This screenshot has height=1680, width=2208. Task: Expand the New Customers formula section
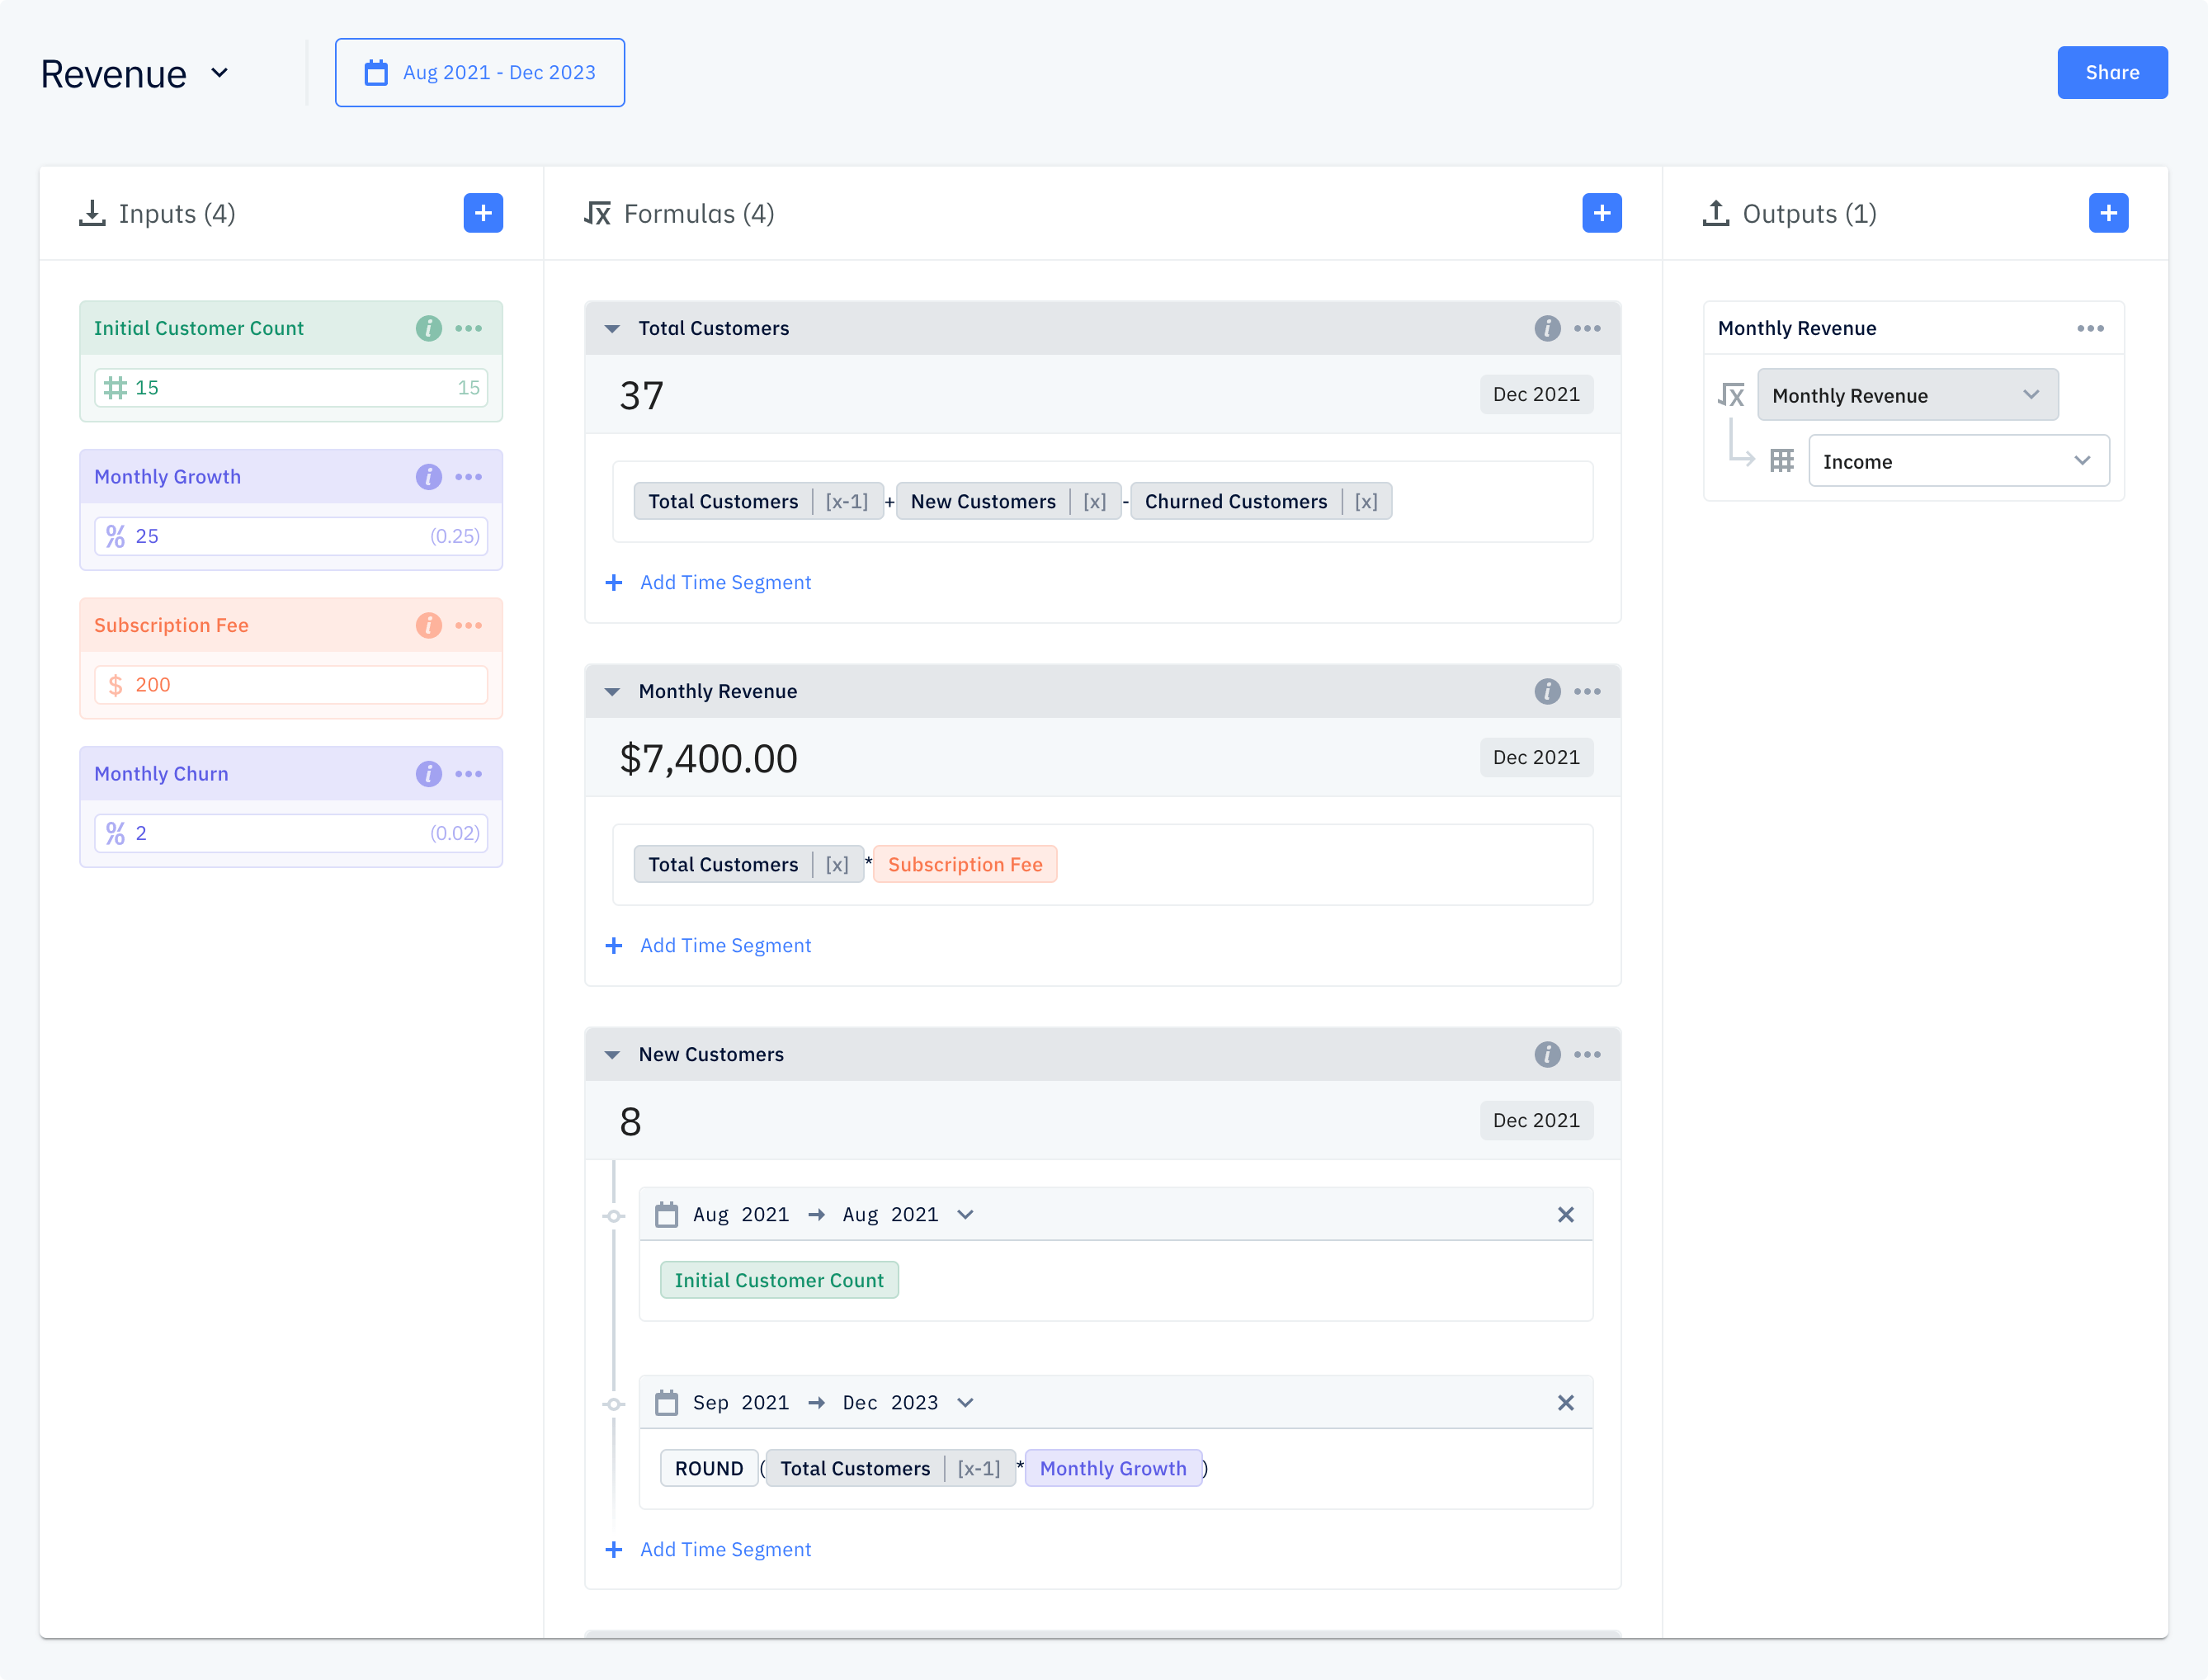(612, 1054)
